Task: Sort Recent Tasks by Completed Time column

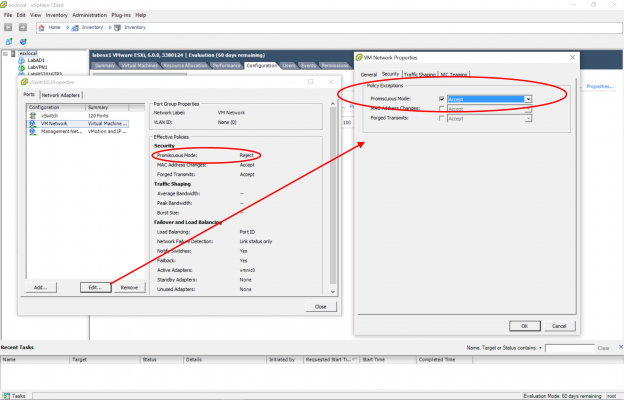Action: coord(445,359)
